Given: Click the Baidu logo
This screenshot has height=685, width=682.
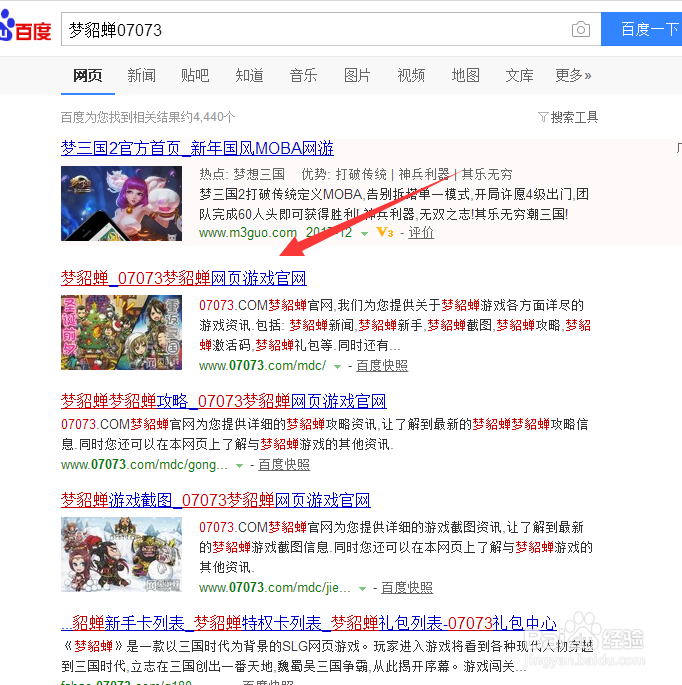Looking at the screenshot, I should (x=25, y=26).
